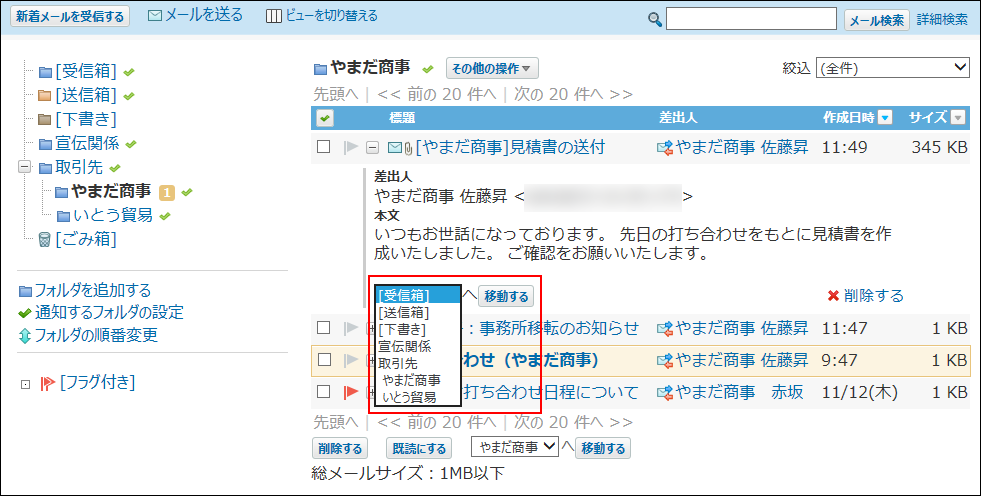Open the 絞込 (全件) filter dropdown
This screenshot has height=496, width=981.
point(892,68)
